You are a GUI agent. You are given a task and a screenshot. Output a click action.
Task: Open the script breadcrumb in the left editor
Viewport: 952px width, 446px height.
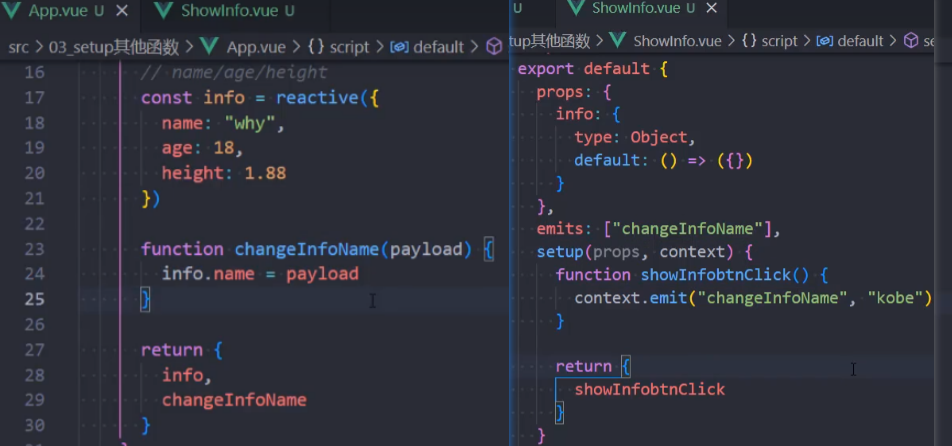[349, 47]
